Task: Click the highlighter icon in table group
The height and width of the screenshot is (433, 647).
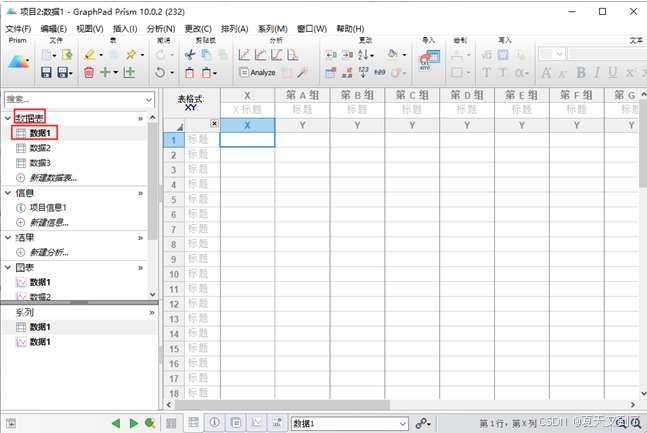Action: pyautogui.click(x=89, y=54)
